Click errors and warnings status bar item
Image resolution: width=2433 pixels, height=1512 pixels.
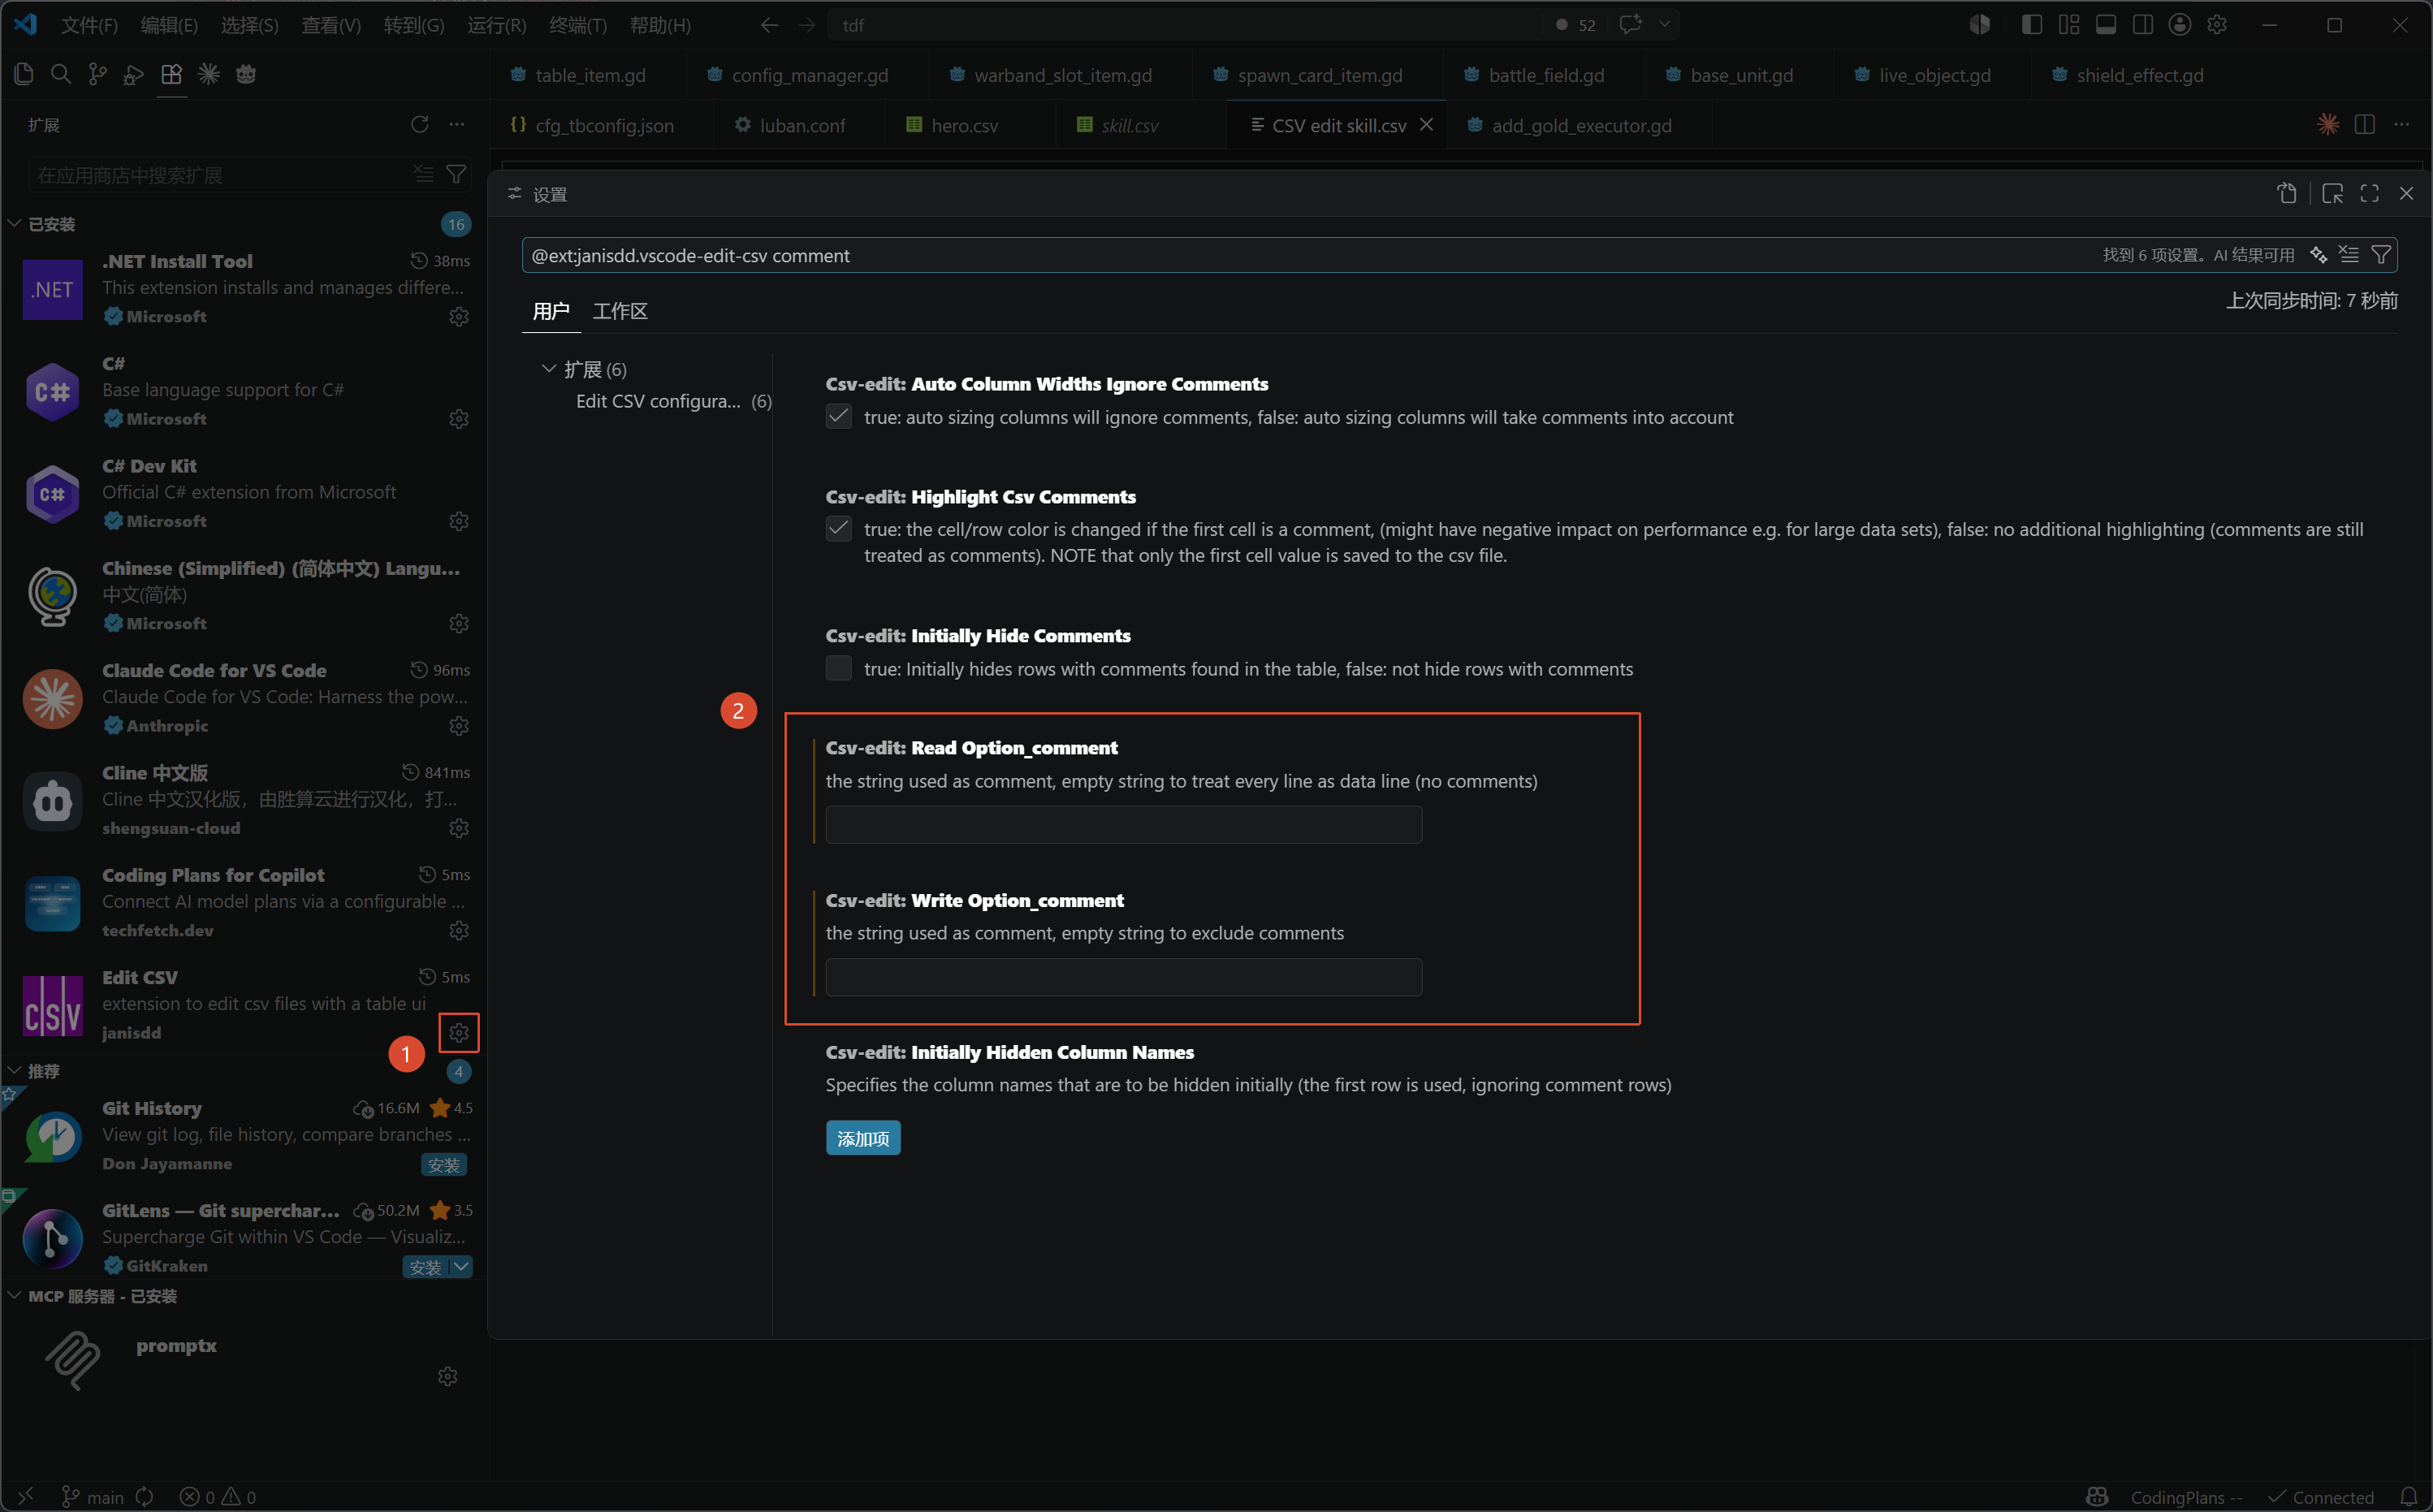pyautogui.click(x=218, y=1496)
